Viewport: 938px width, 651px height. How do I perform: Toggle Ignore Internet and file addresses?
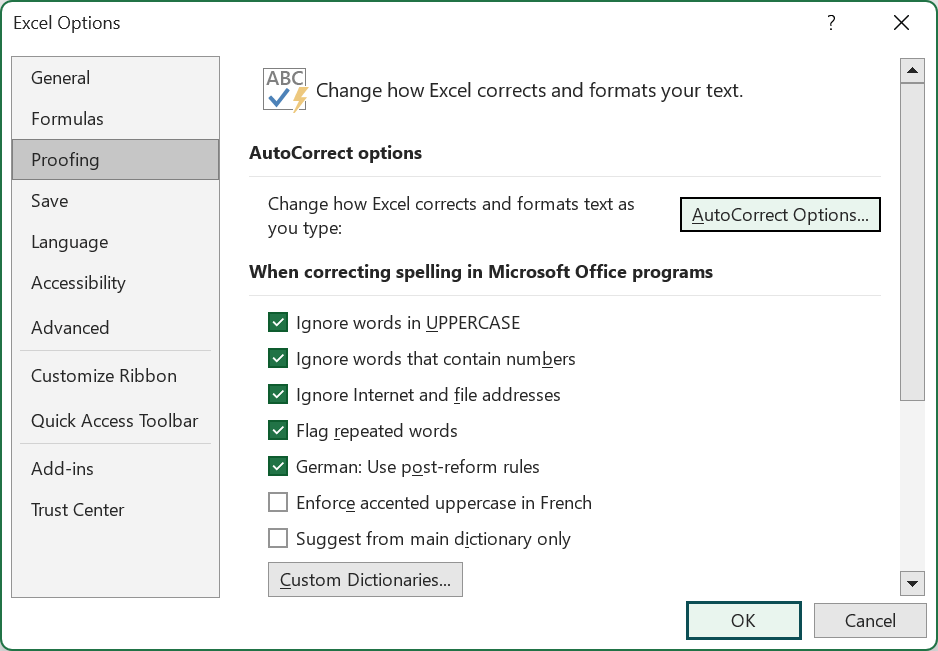coord(278,394)
